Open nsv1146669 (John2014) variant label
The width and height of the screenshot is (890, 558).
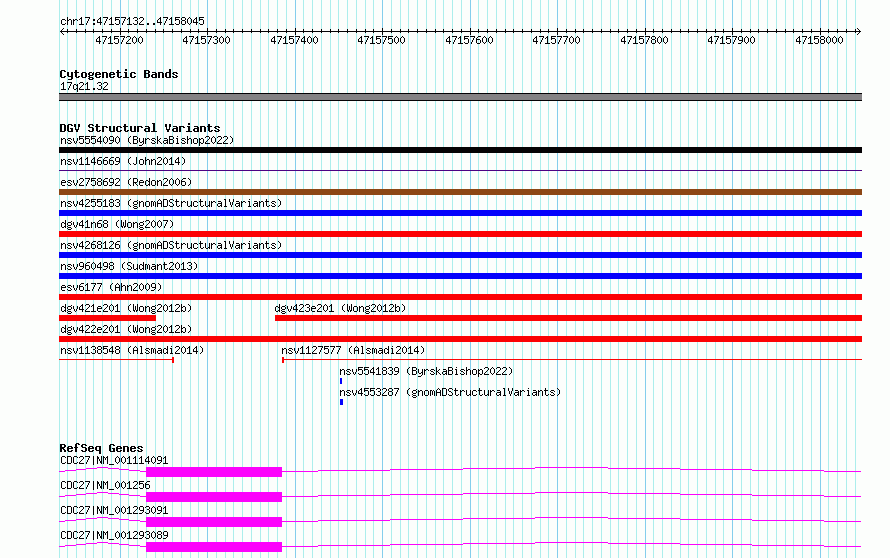[x=123, y=161]
